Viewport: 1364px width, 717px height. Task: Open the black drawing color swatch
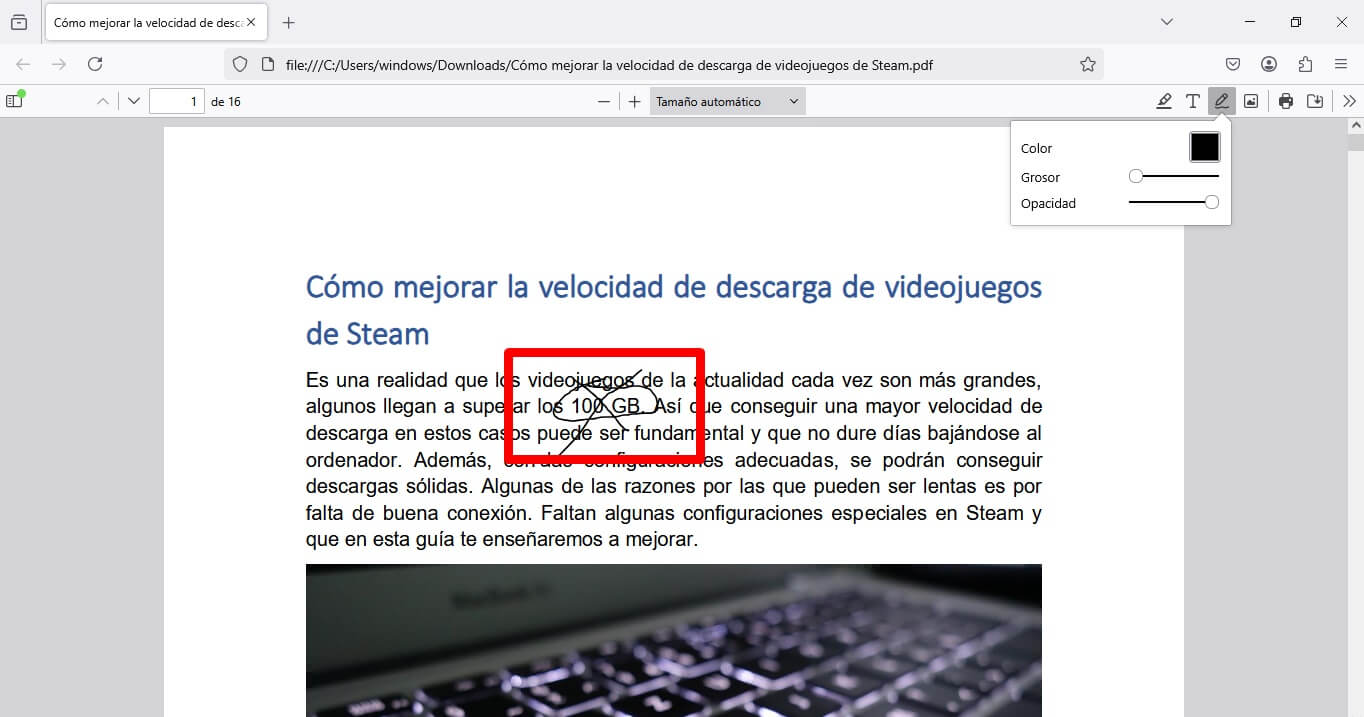[1205, 147]
